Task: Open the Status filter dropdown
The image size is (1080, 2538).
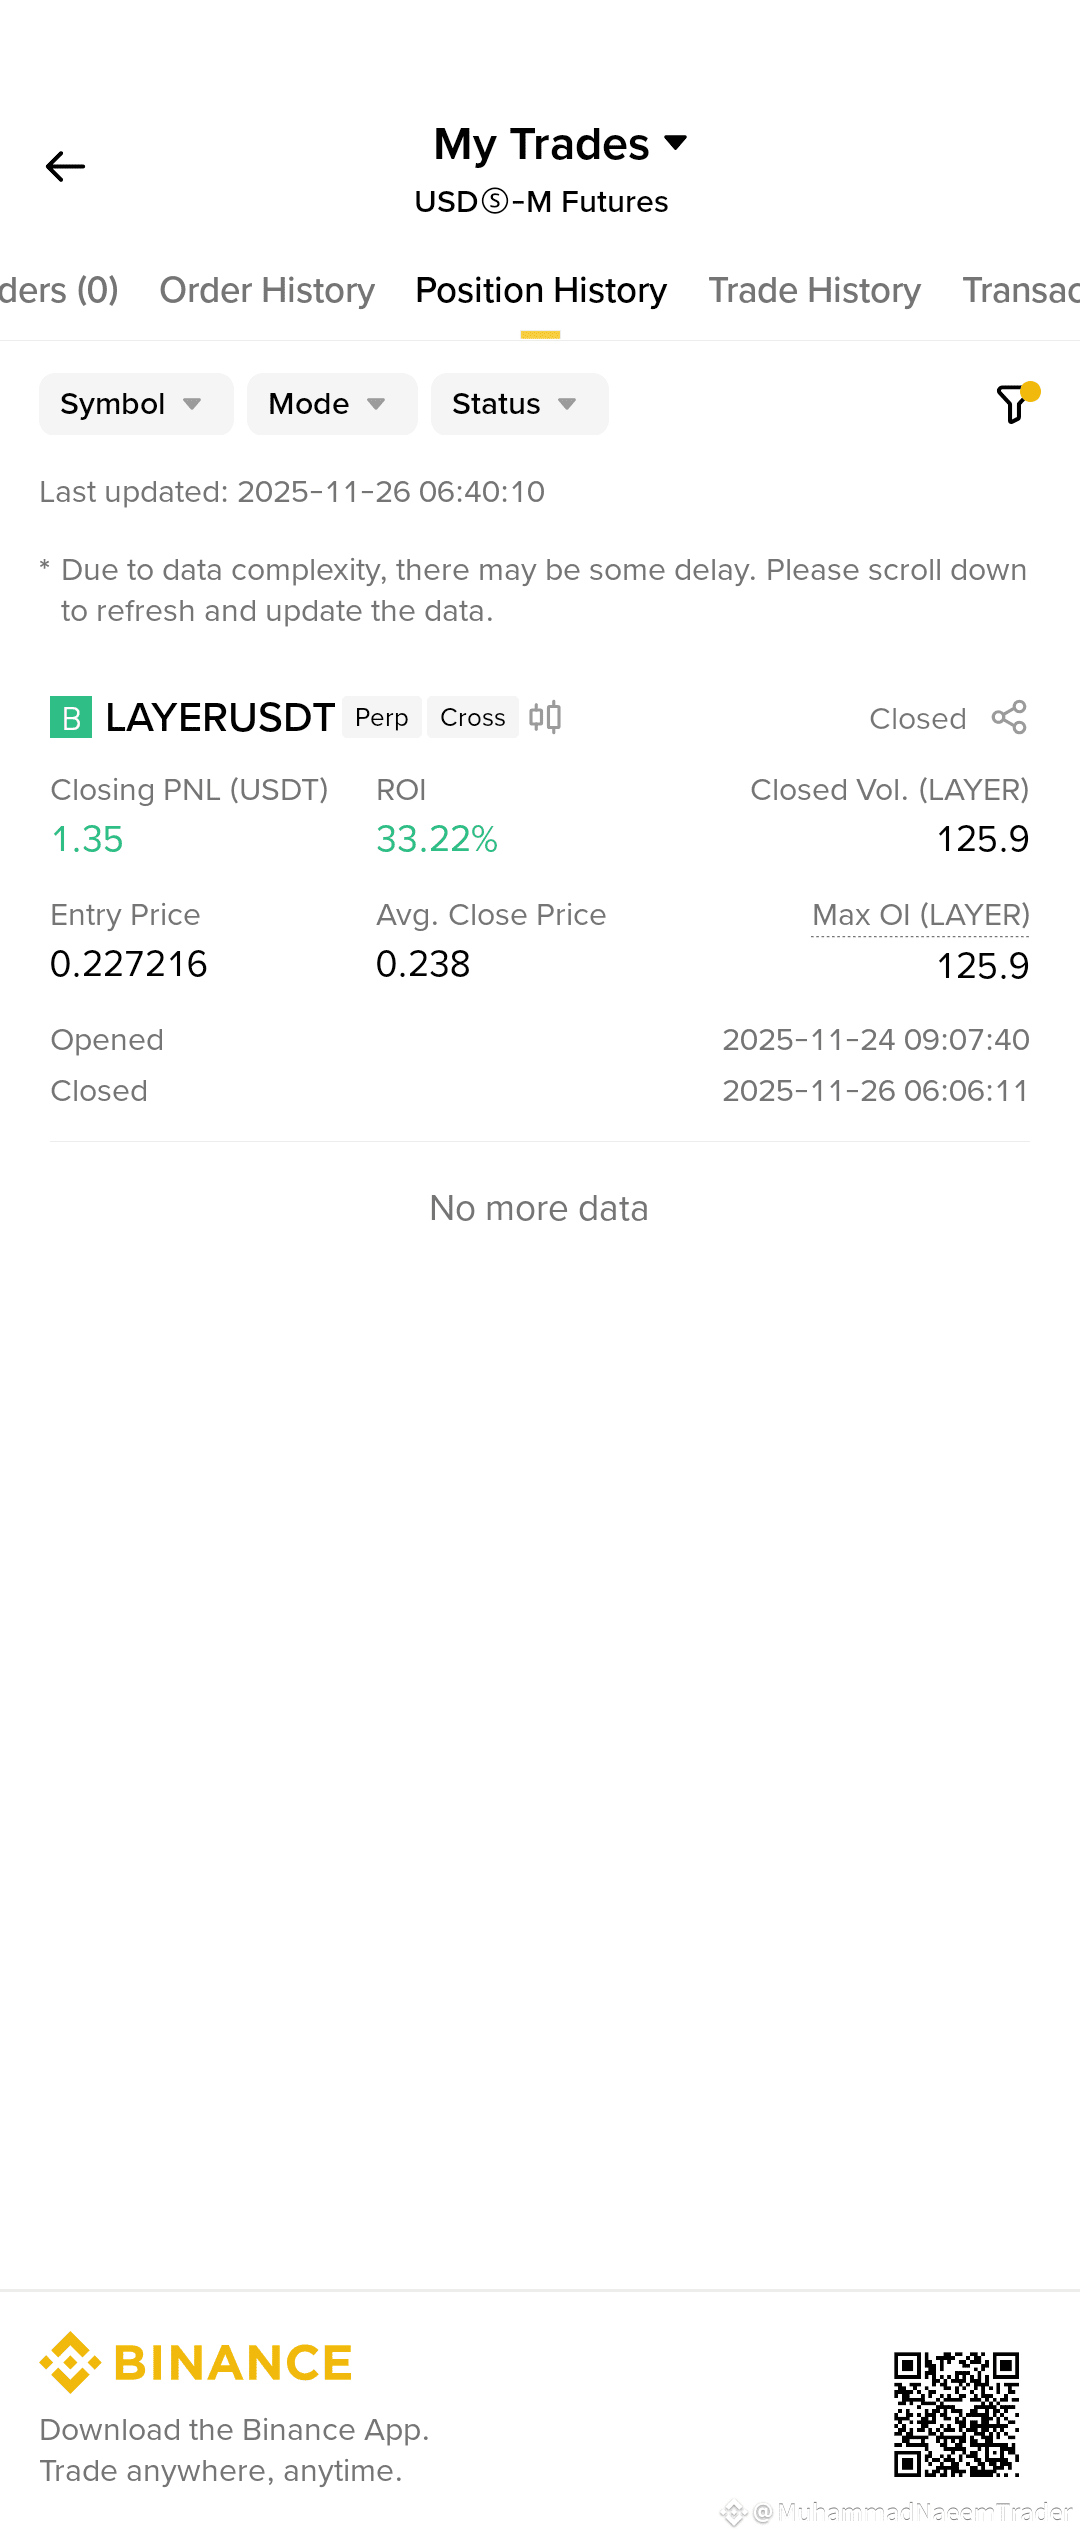Action: coord(520,404)
